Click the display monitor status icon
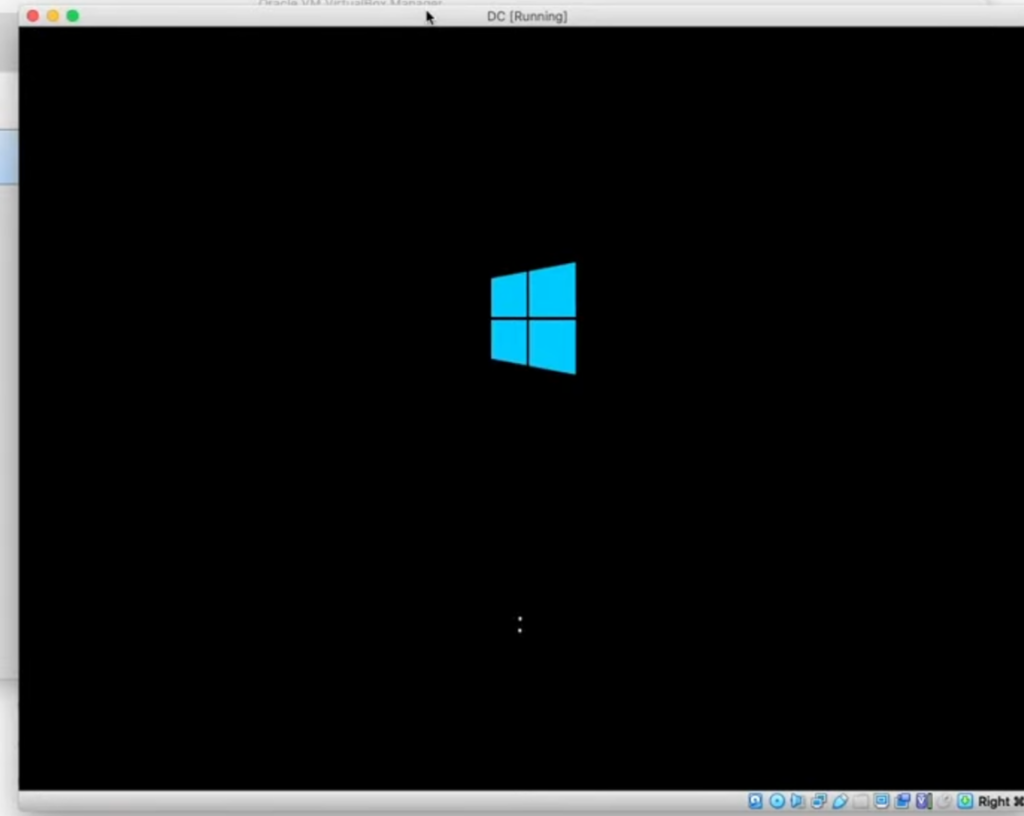The height and width of the screenshot is (816, 1024). pos(881,801)
